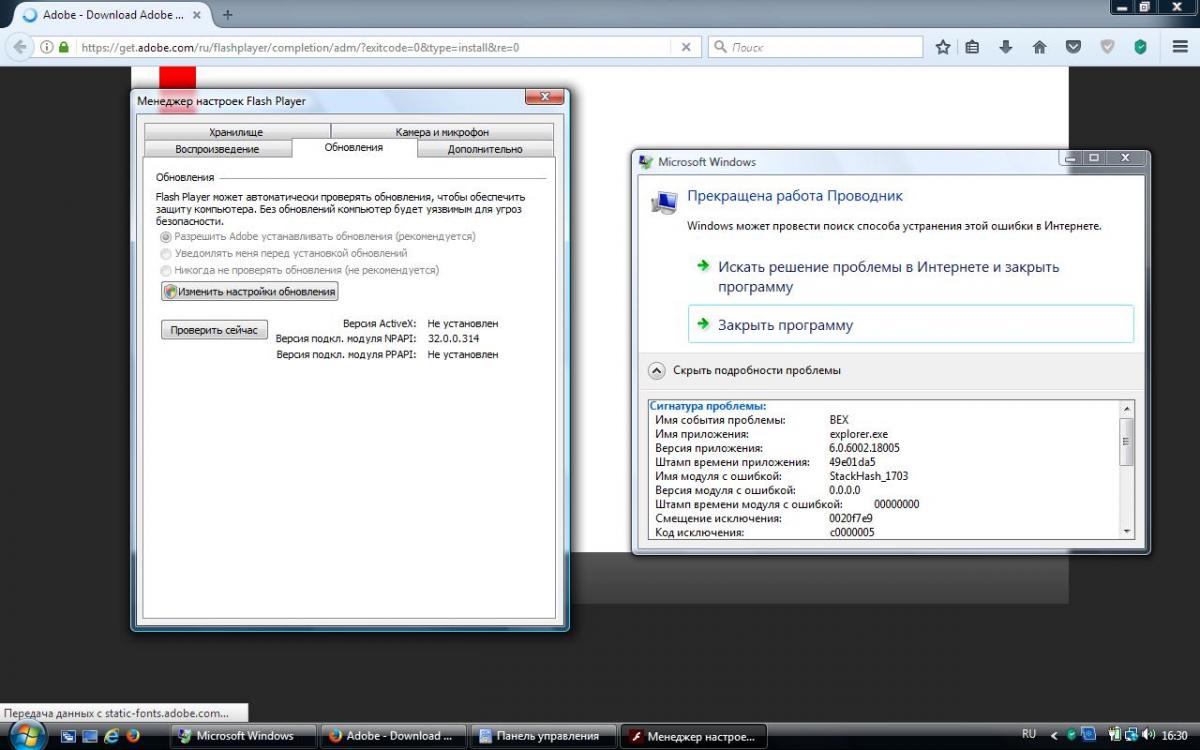Click the 'Проверить сейчас' button
1200x750 pixels.
point(214,330)
